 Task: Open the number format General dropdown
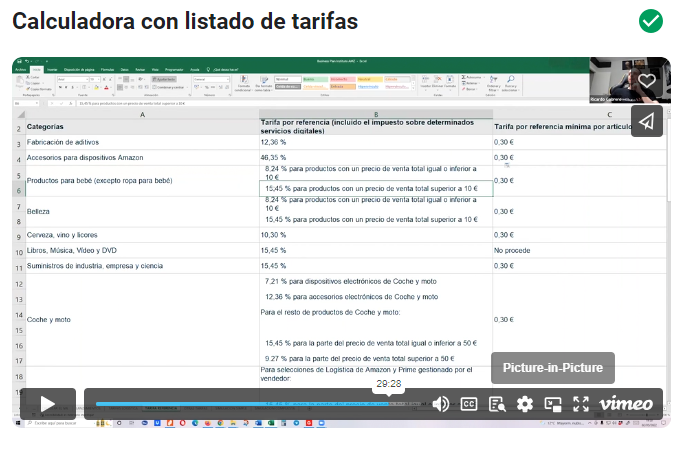(212, 79)
